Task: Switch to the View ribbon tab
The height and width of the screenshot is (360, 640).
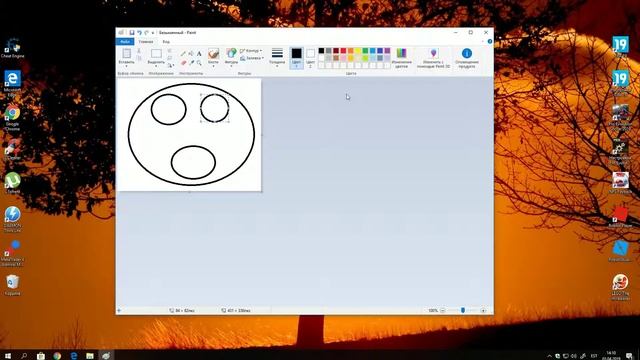Action: point(166,42)
